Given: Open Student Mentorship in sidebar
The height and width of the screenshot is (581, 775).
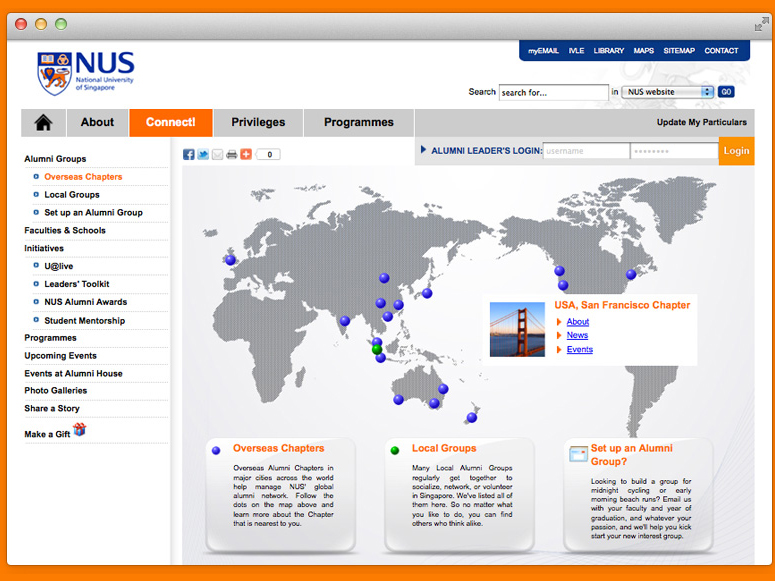Looking at the screenshot, I should click(x=85, y=320).
